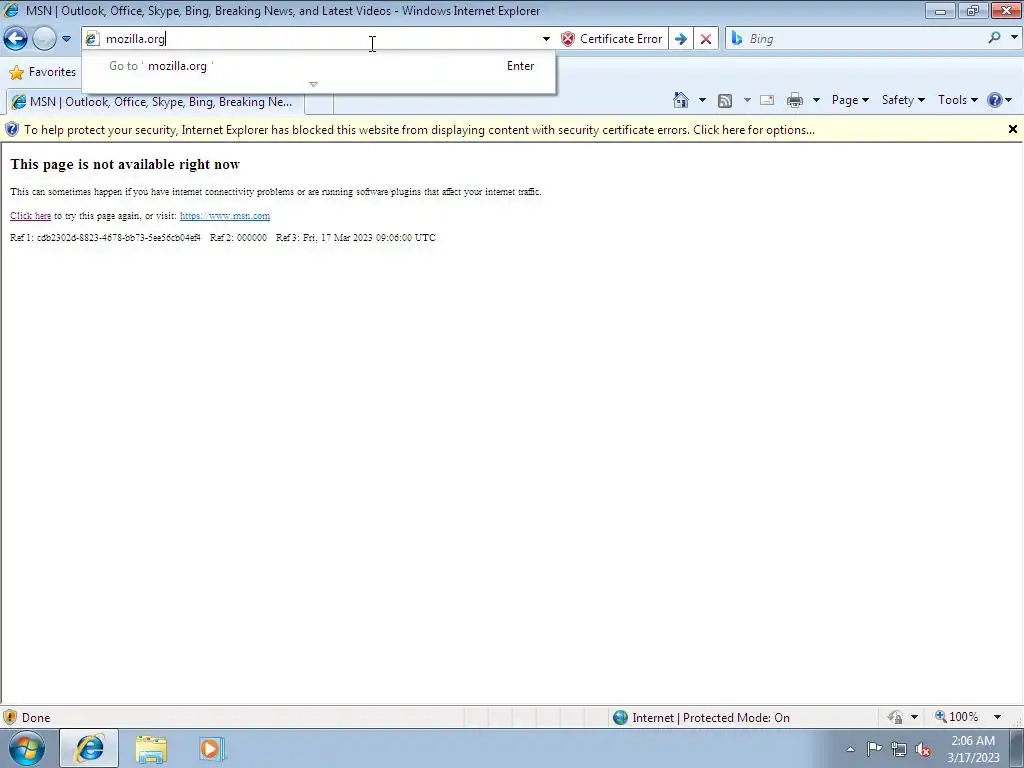The image size is (1024, 768).
Task: Click the security information bar message
Action: click(x=419, y=130)
